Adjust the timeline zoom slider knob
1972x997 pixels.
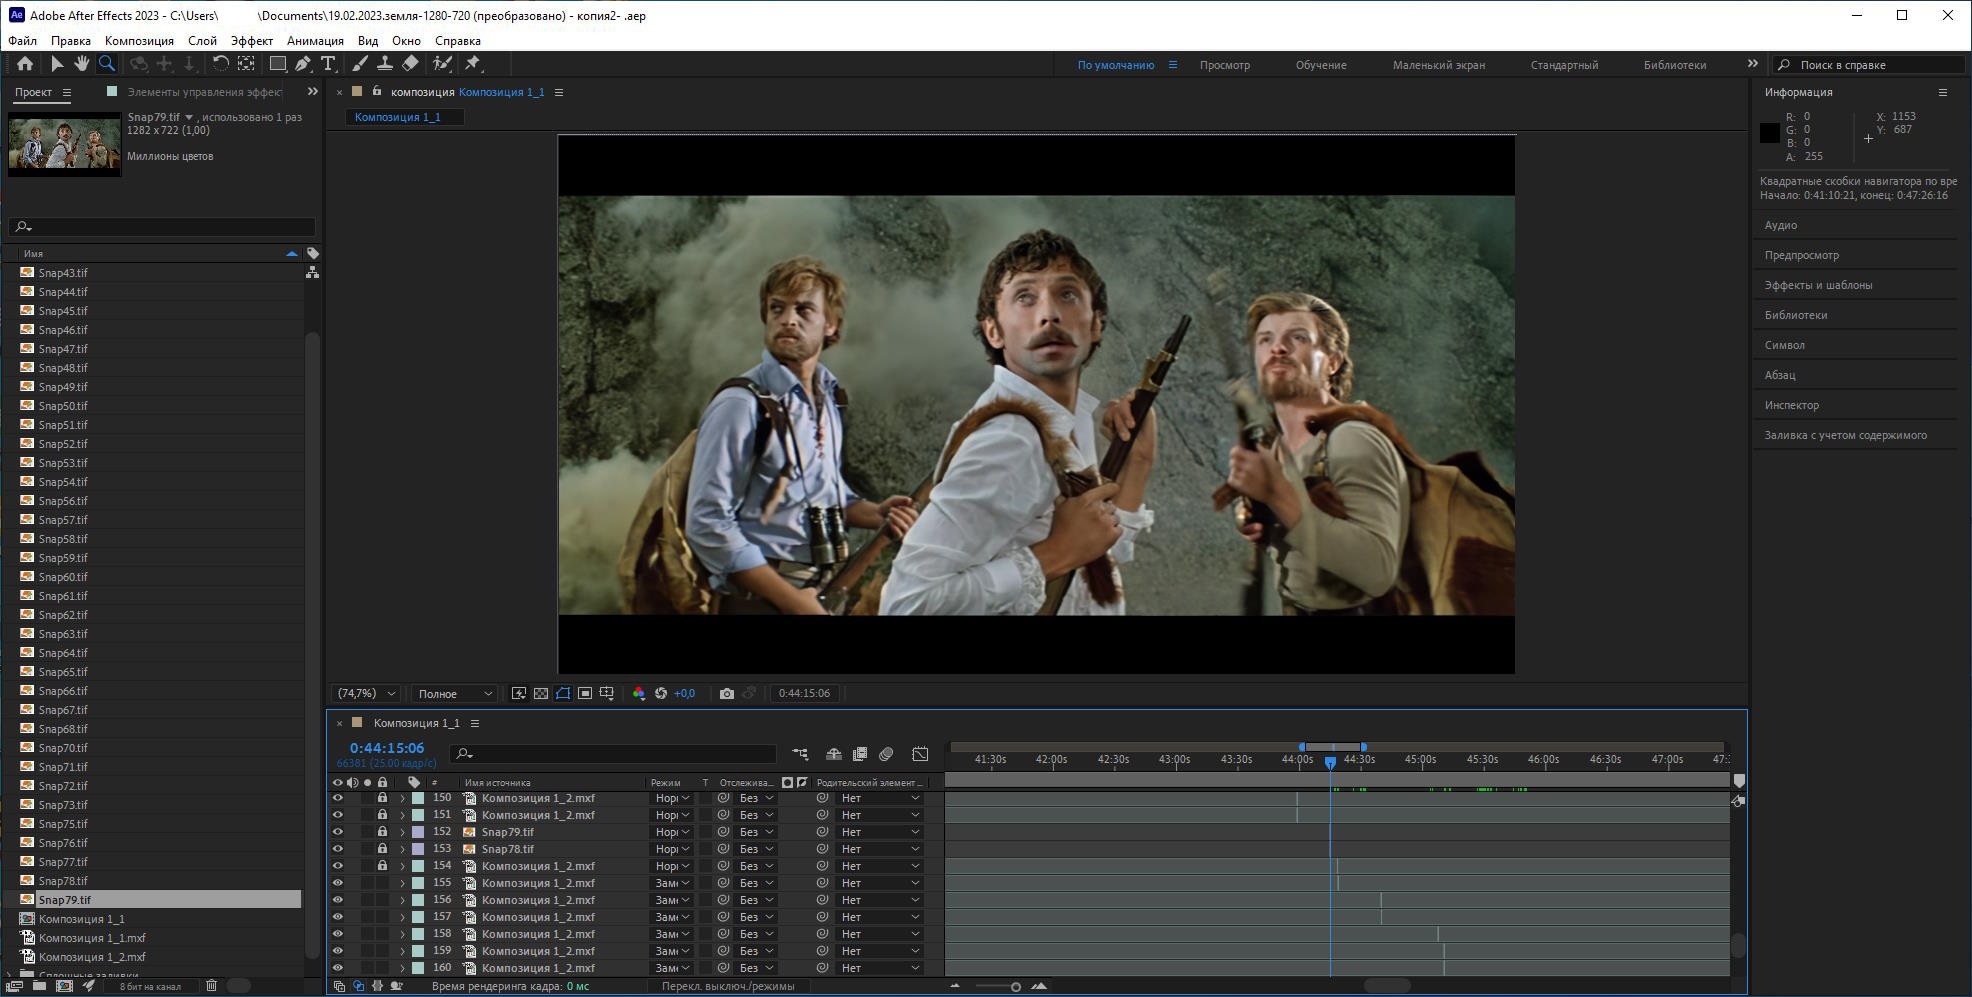(x=1015, y=987)
